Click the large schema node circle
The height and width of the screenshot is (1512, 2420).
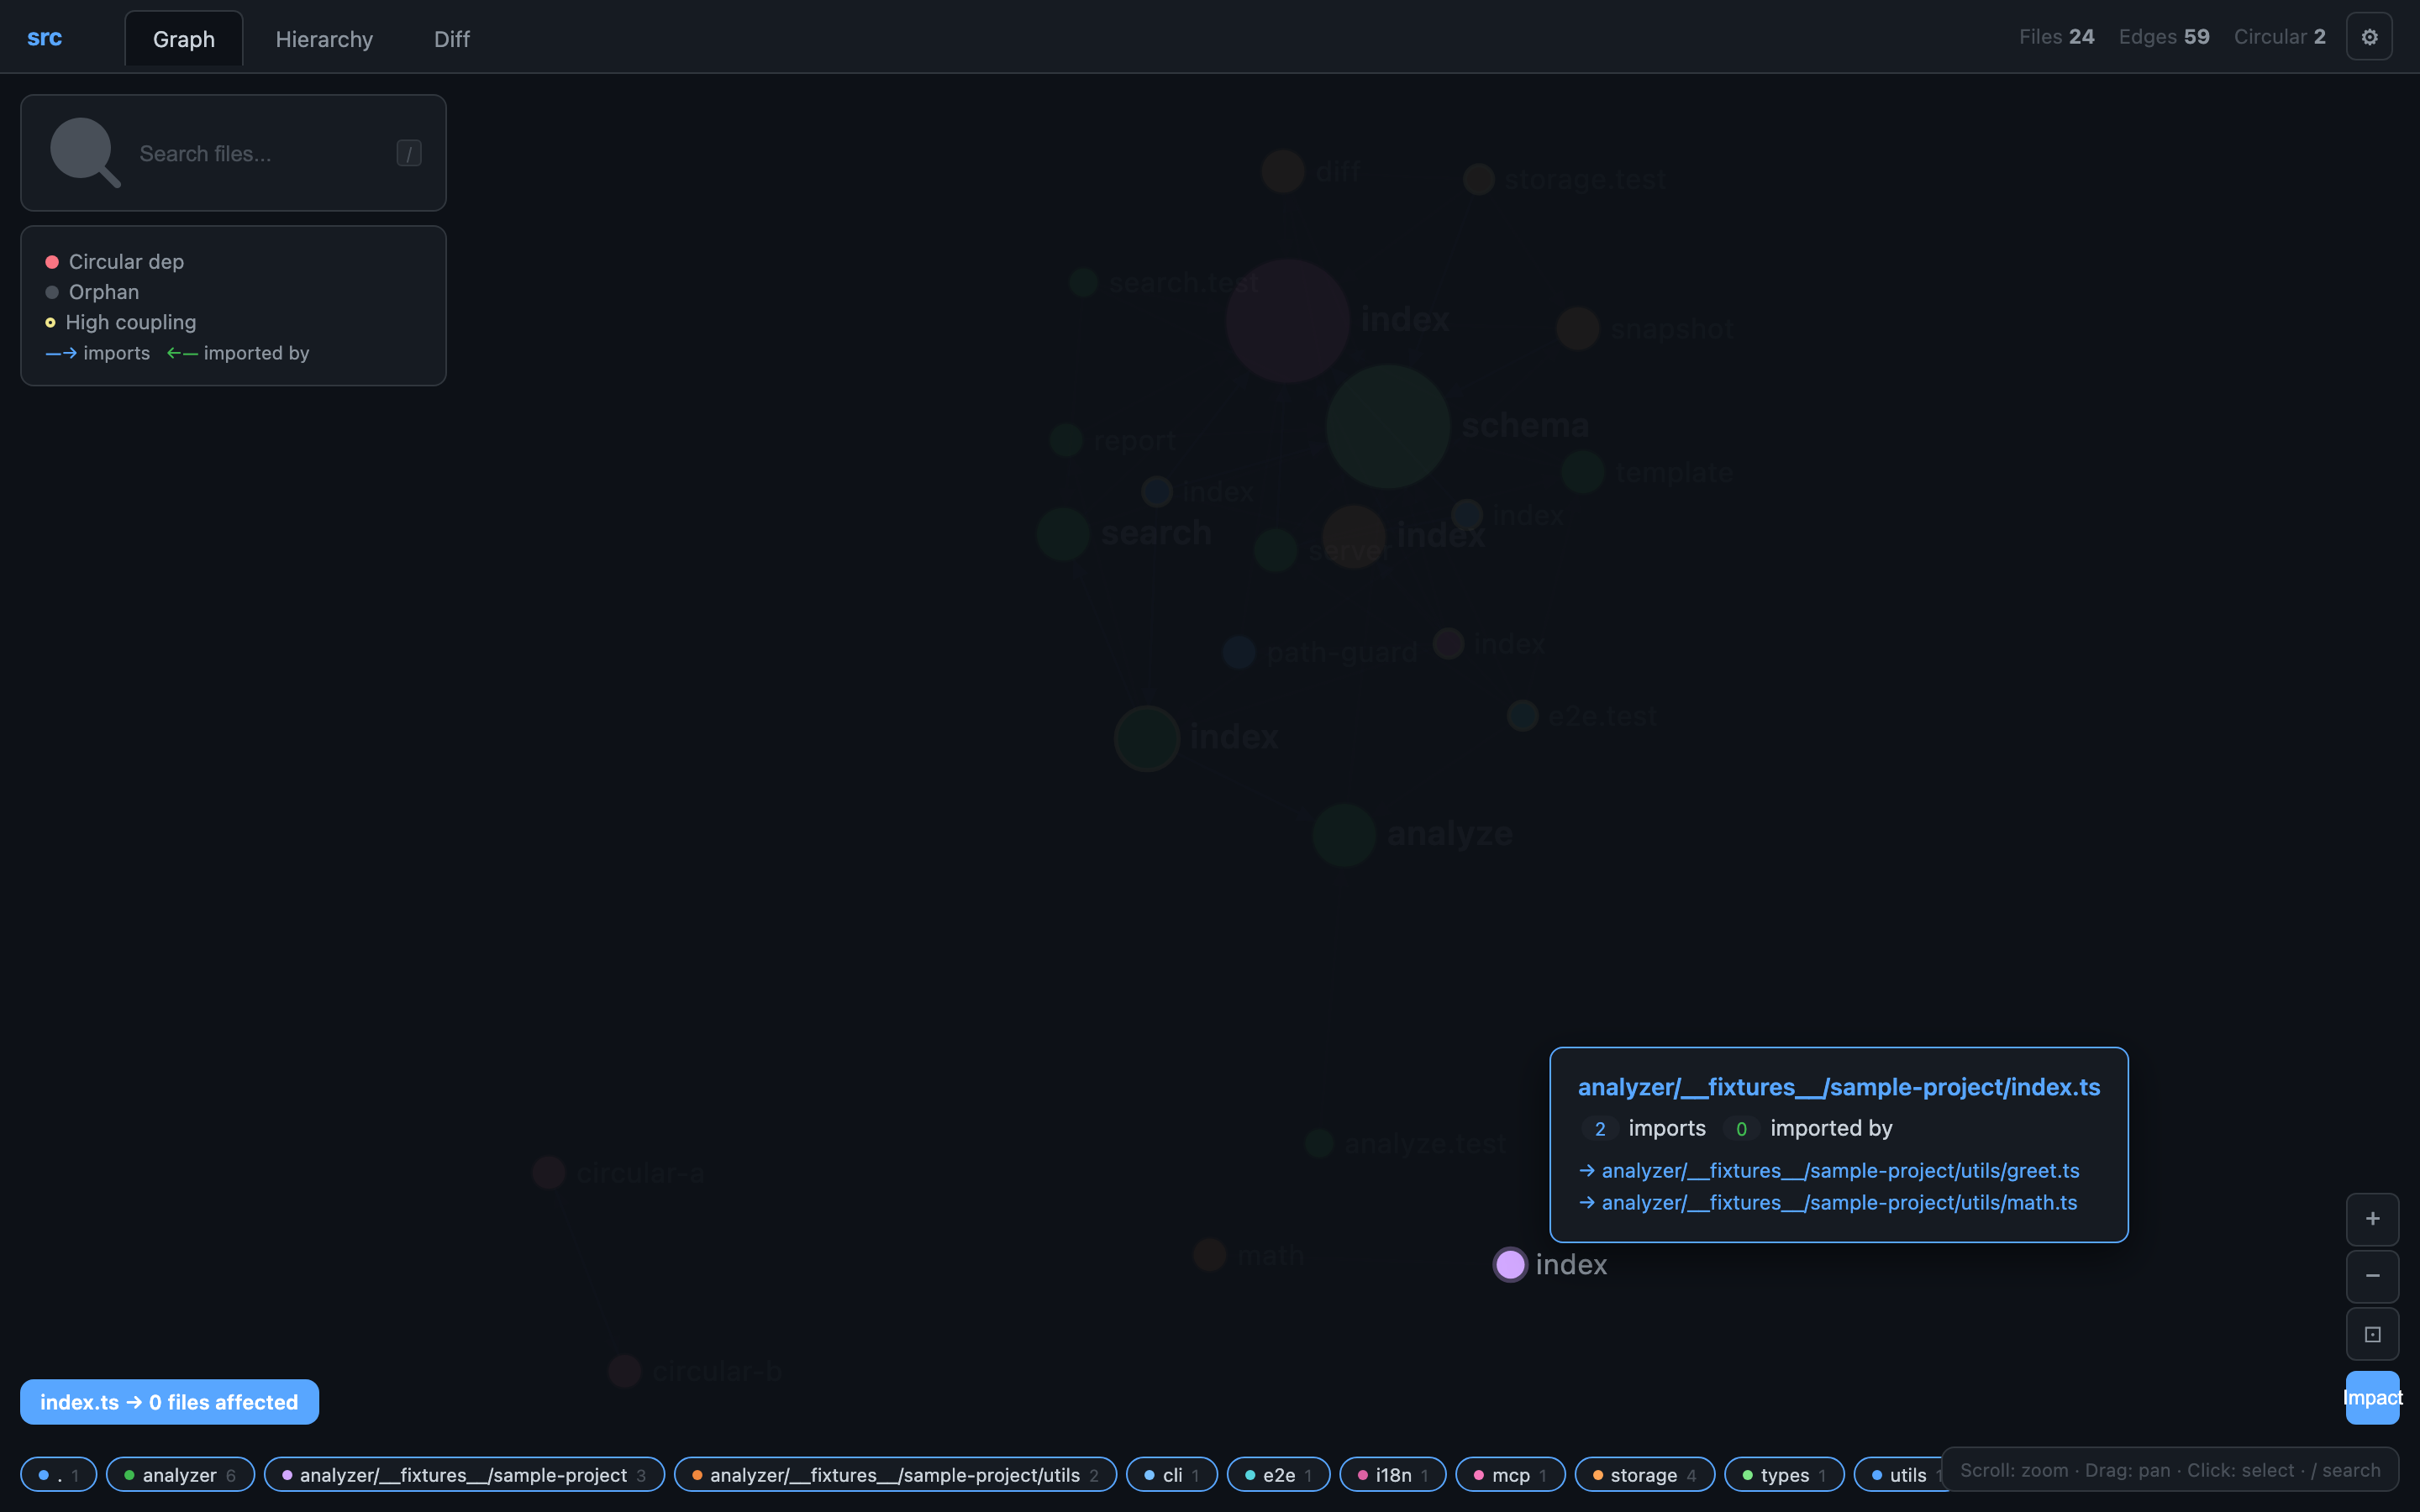1387,427
